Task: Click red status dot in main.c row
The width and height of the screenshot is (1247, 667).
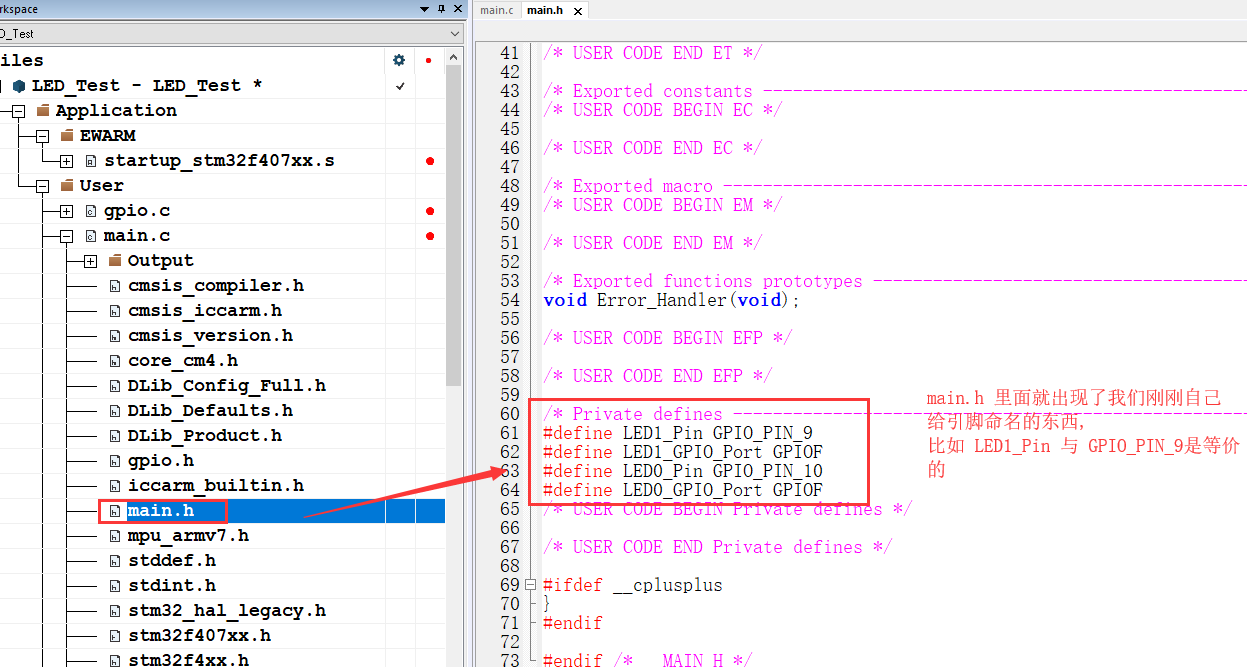Action: pos(430,236)
